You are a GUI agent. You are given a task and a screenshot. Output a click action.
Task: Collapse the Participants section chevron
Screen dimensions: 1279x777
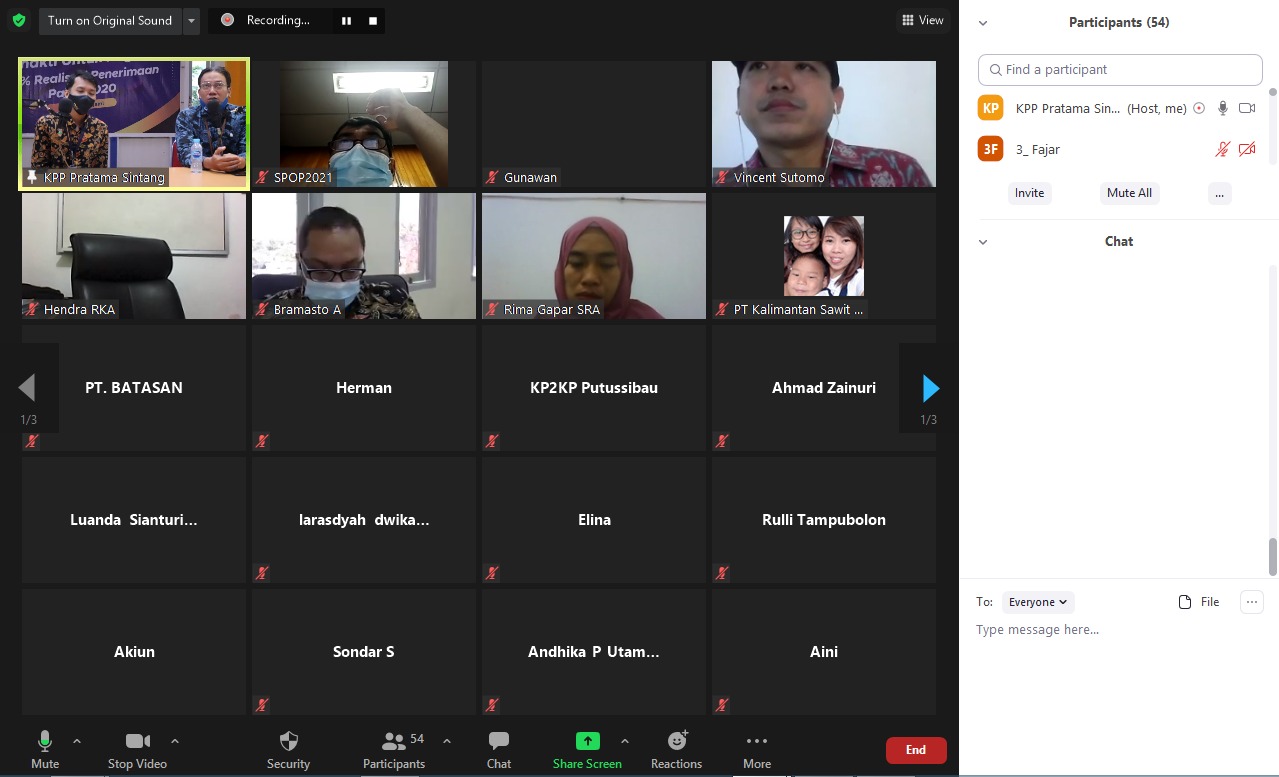click(983, 23)
